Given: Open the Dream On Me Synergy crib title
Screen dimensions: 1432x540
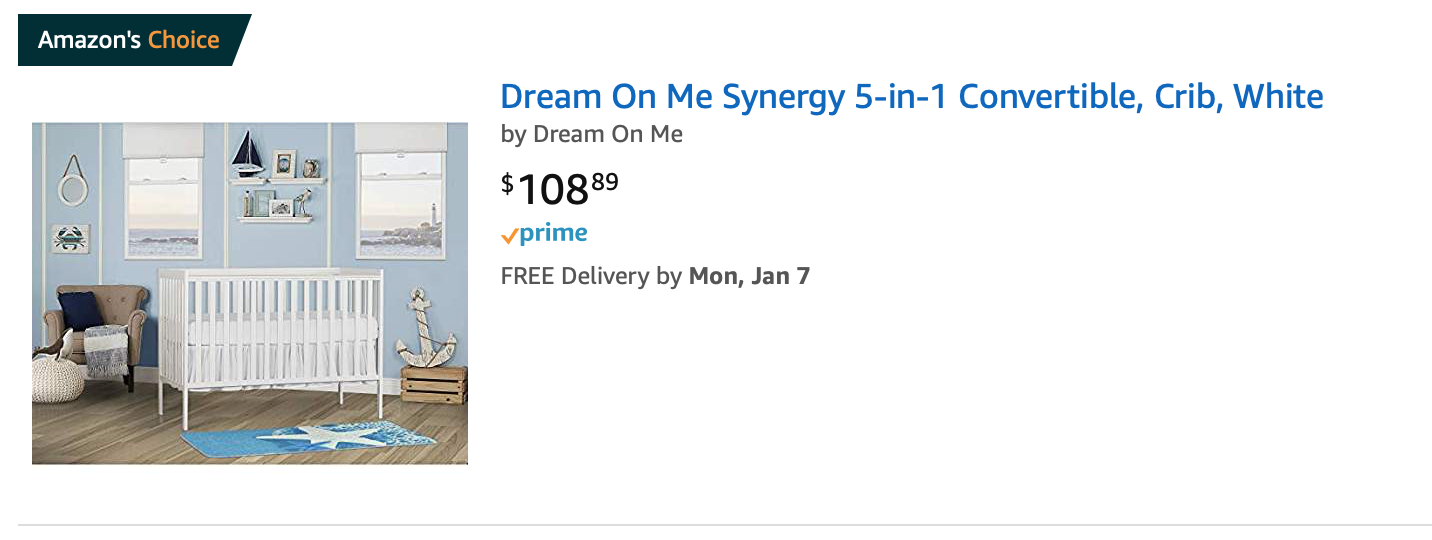Looking at the screenshot, I should pyautogui.click(x=911, y=97).
